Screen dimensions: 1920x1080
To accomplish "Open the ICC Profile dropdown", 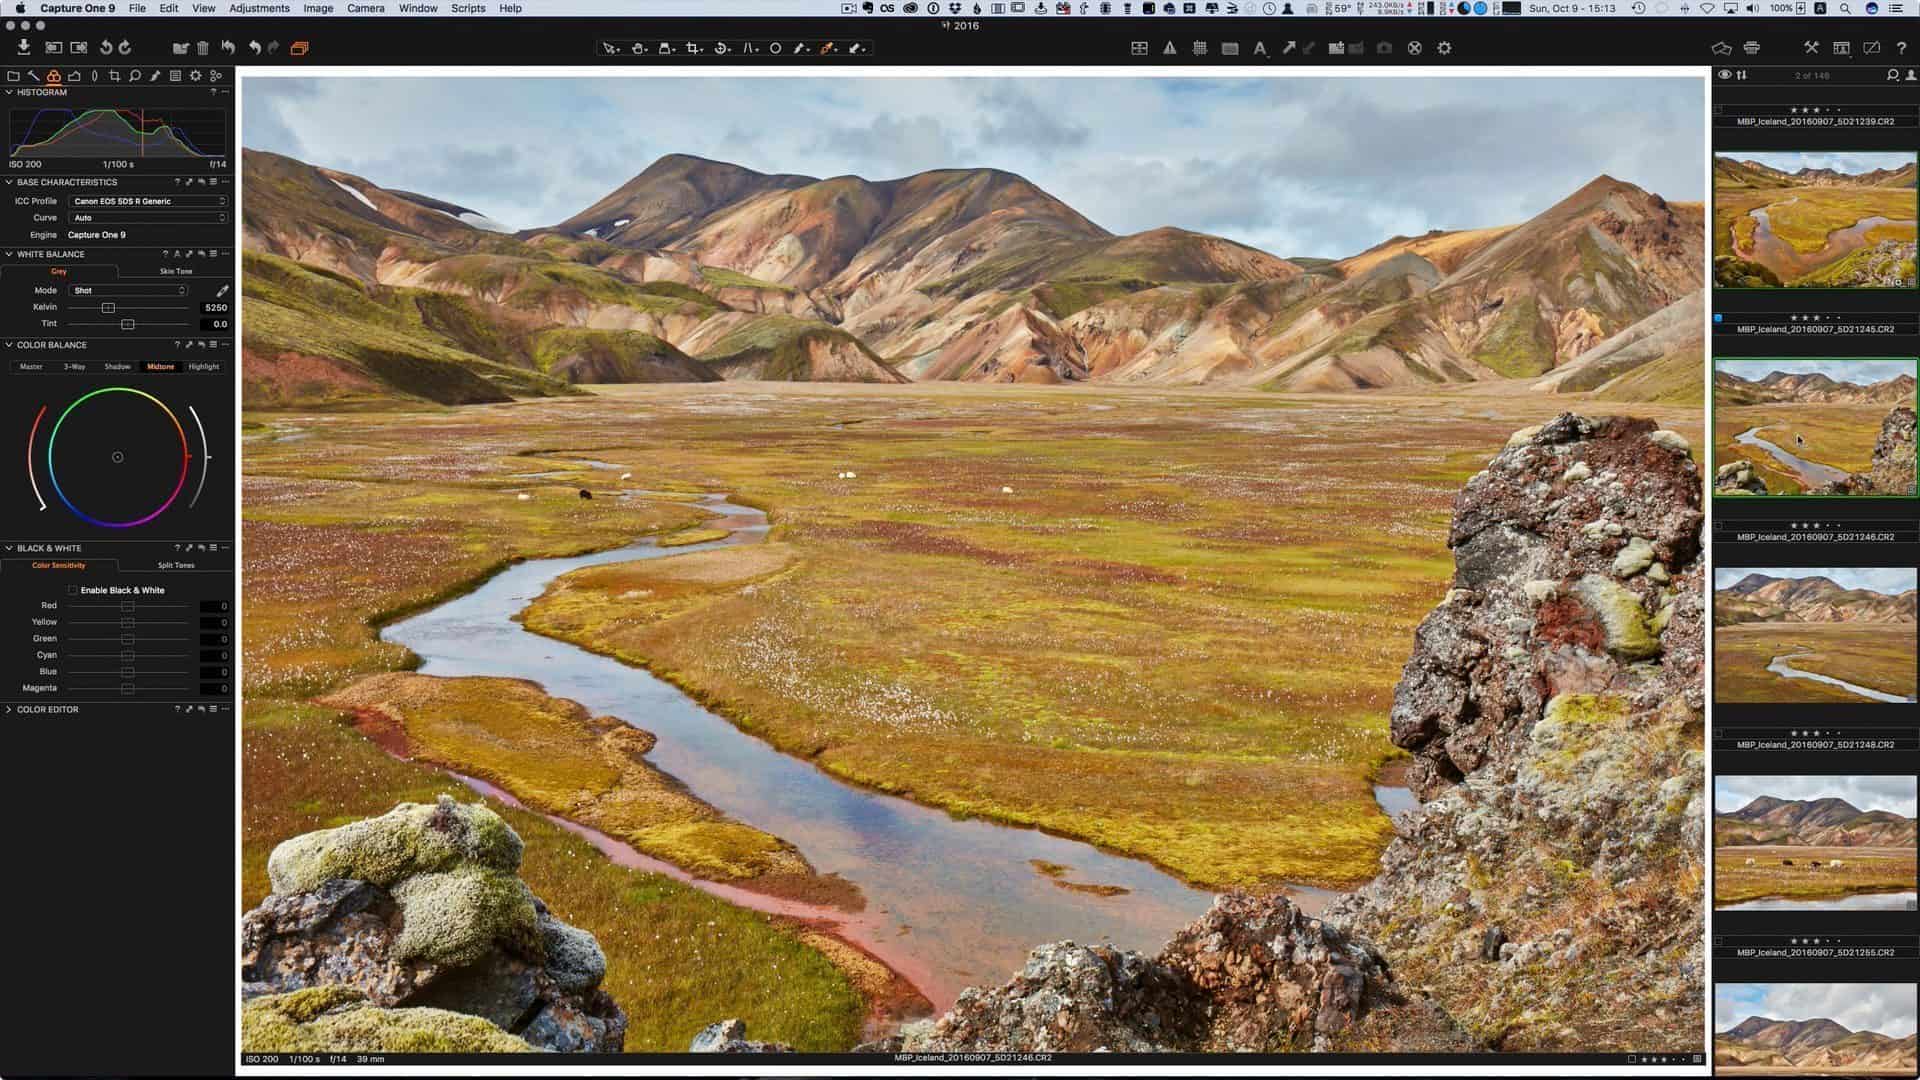I will pos(148,201).
